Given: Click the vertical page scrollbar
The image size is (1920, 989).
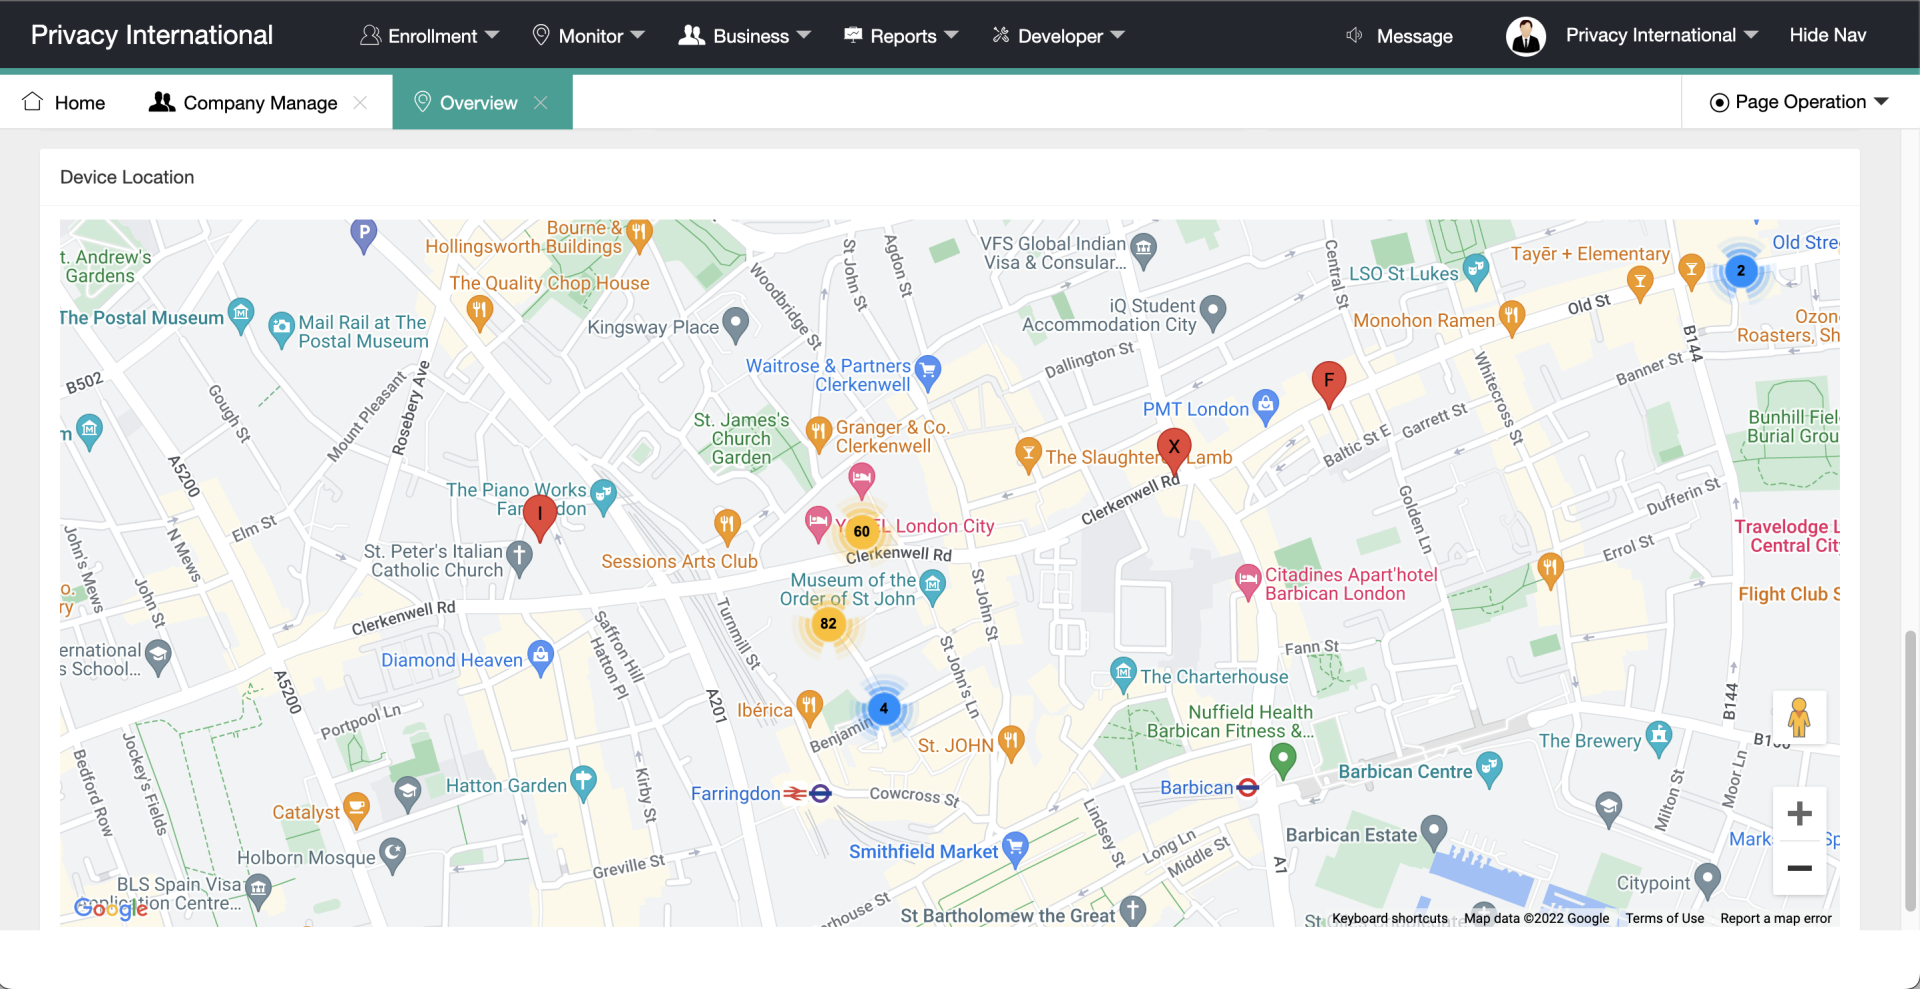Looking at the screenshot, I should click(x=1911, y=770).
